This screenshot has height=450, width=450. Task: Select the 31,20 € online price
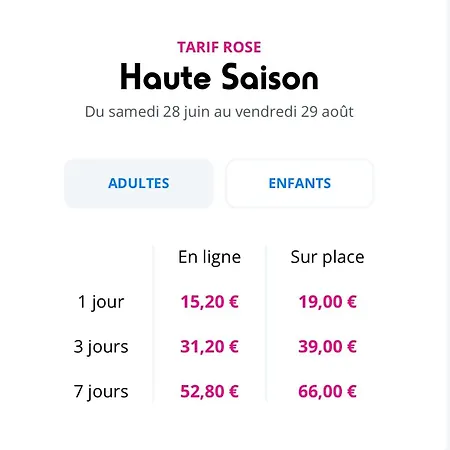(209, 347)
